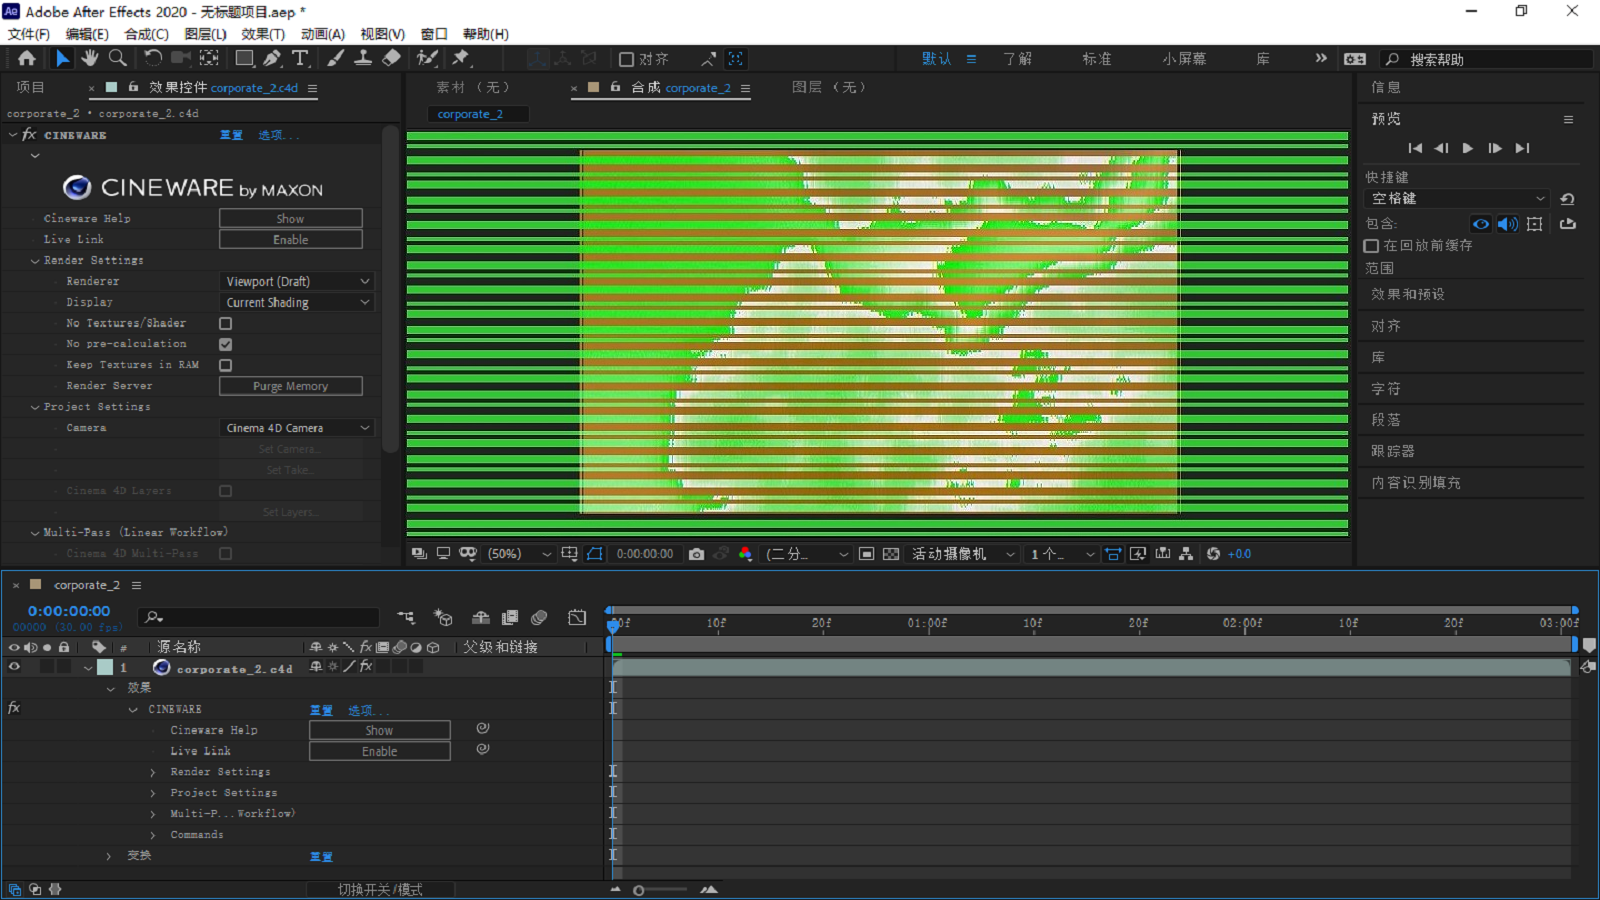Select the Hand tool in the toolbar

tap(90, 58)
